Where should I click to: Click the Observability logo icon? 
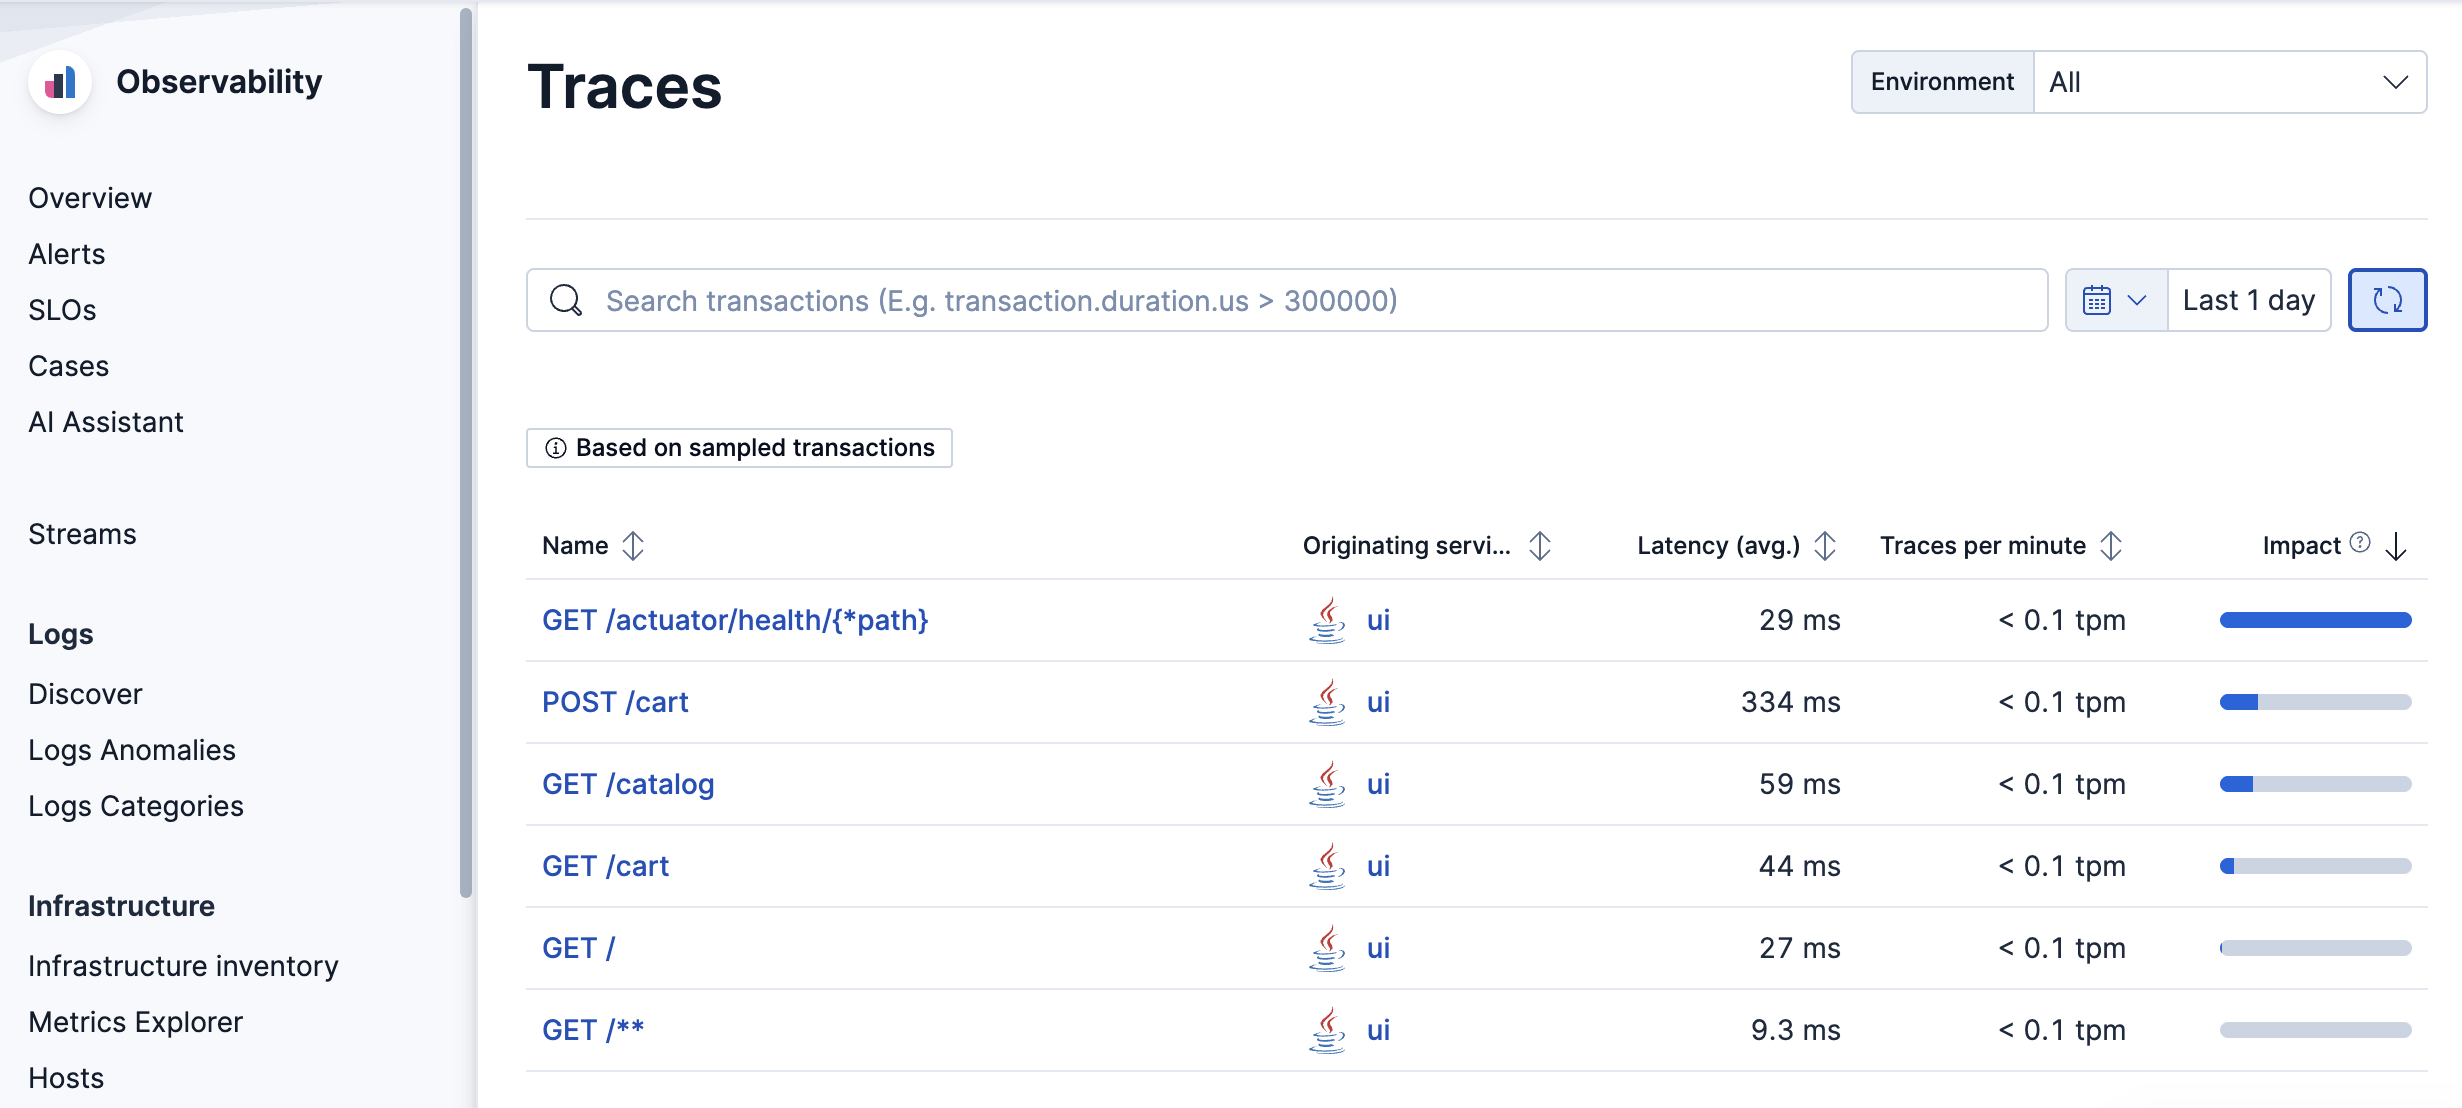[60, 82]
